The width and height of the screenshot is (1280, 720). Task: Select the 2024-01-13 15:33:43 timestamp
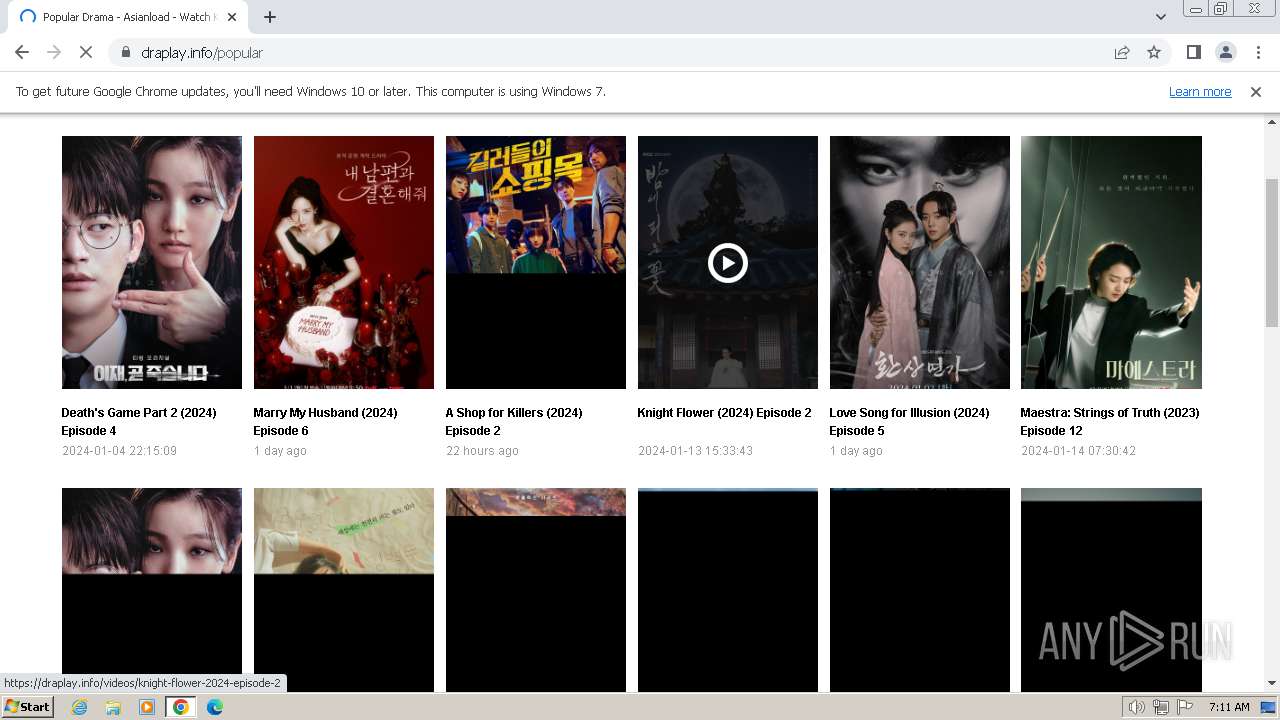[695, 451]
